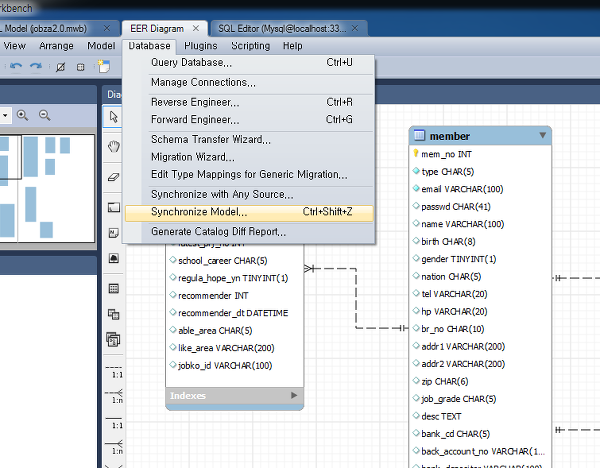
Task: Select the image placement tool
Action: pos(114,258)
